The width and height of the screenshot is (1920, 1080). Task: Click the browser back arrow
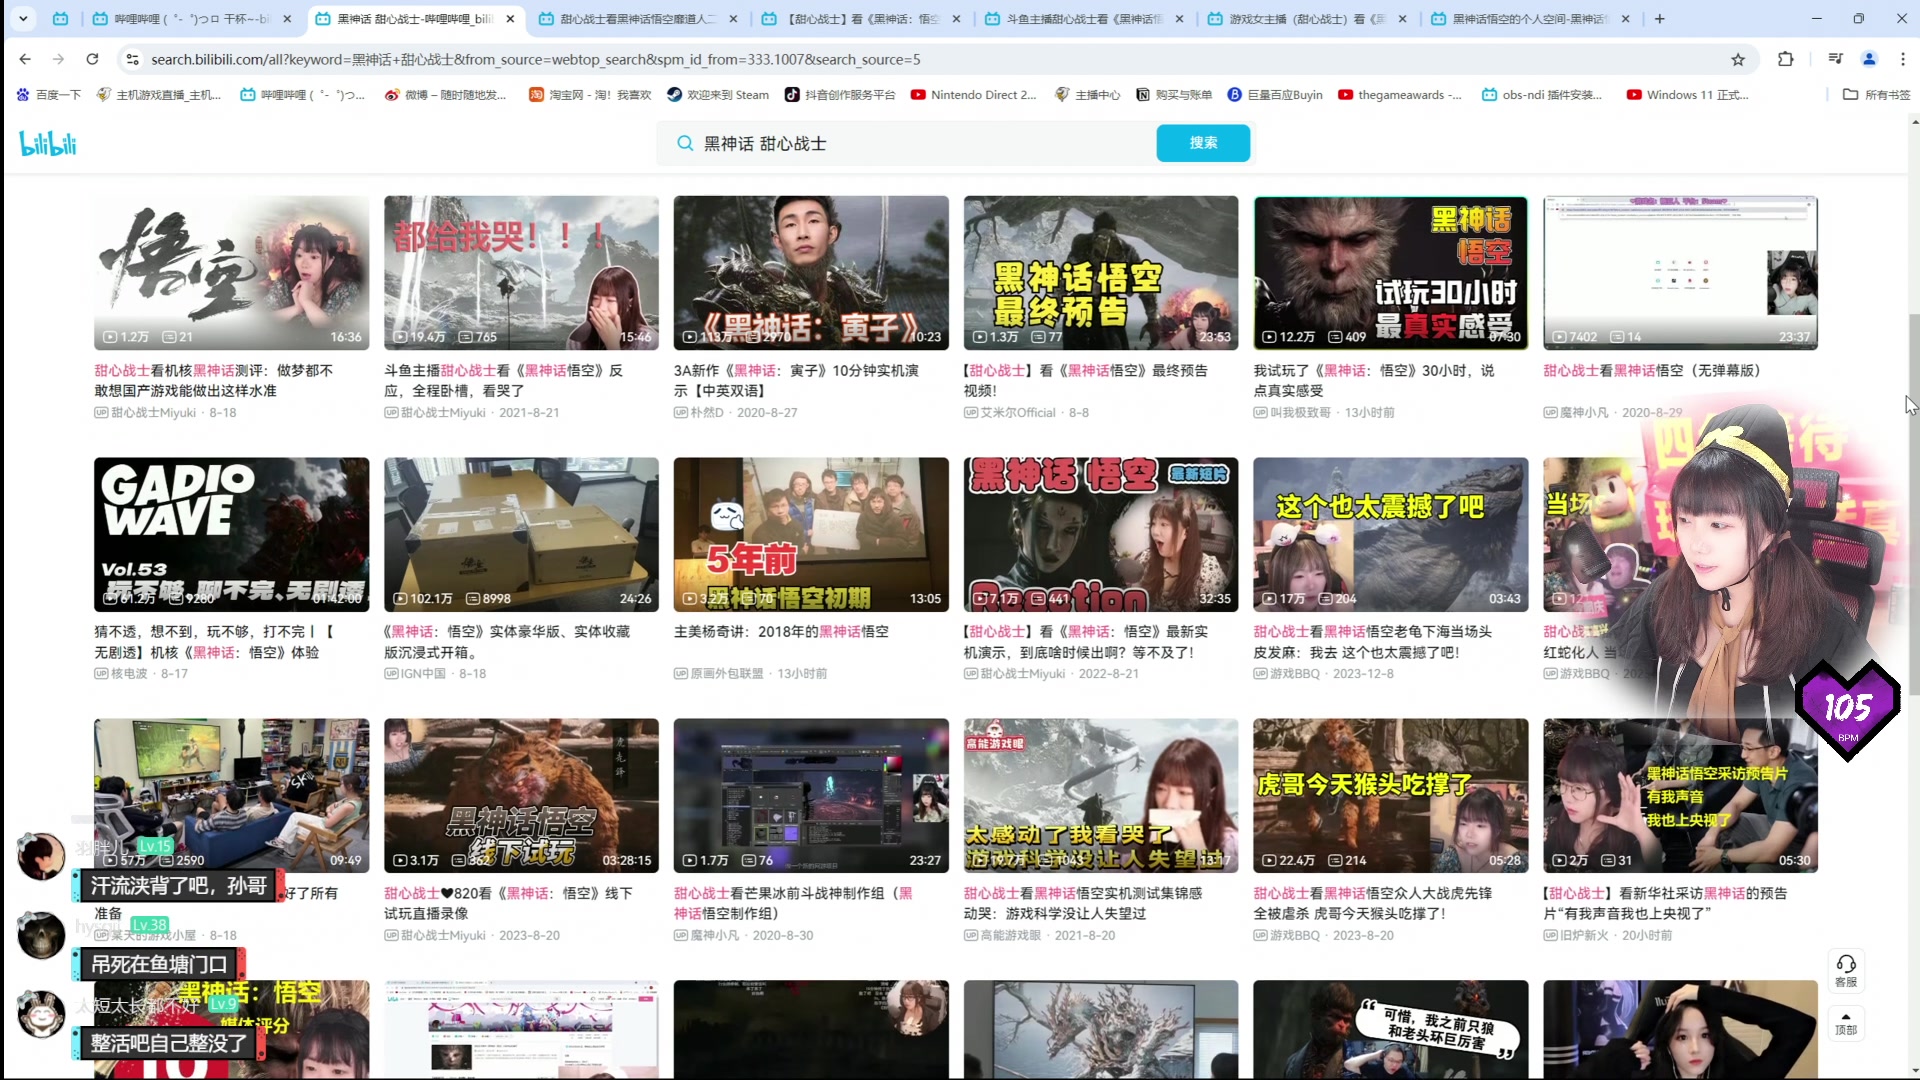(x=24, y=59)
